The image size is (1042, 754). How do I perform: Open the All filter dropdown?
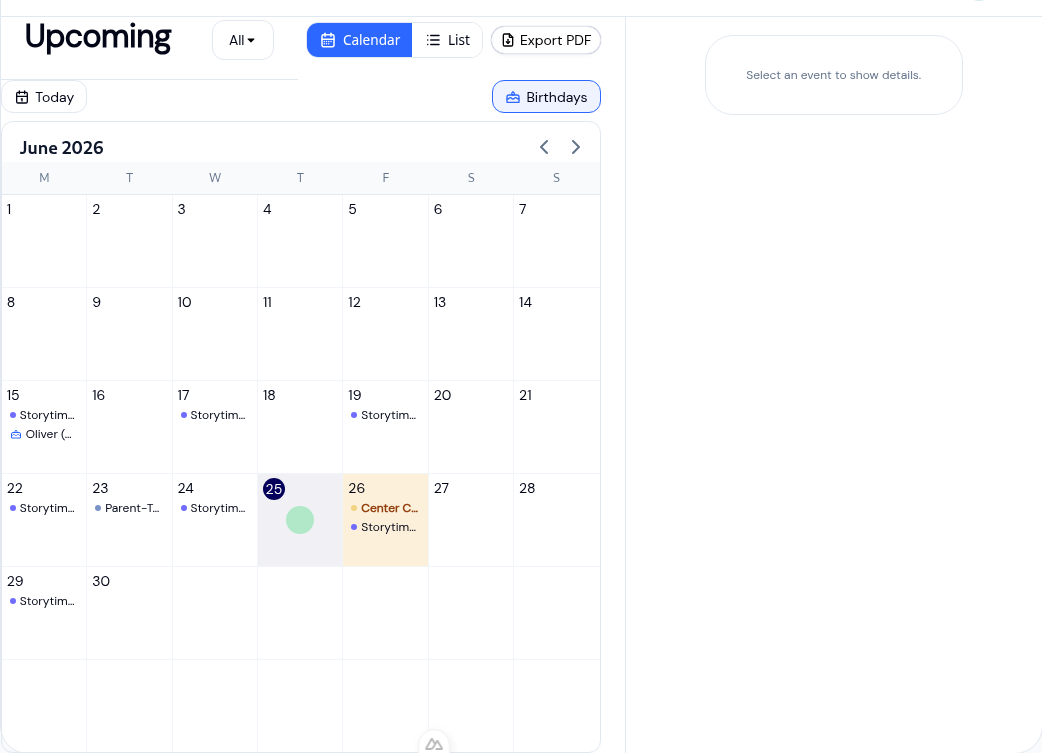pos(243,41)
